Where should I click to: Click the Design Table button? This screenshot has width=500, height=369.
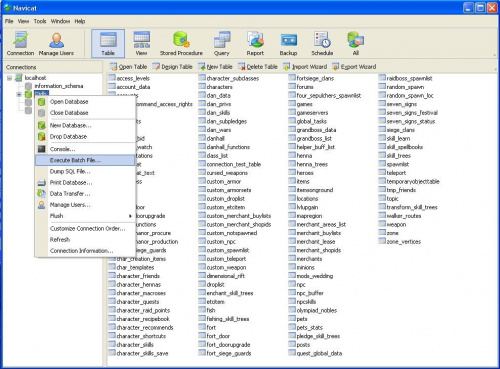pyautogui.click(x=172, y=67)
